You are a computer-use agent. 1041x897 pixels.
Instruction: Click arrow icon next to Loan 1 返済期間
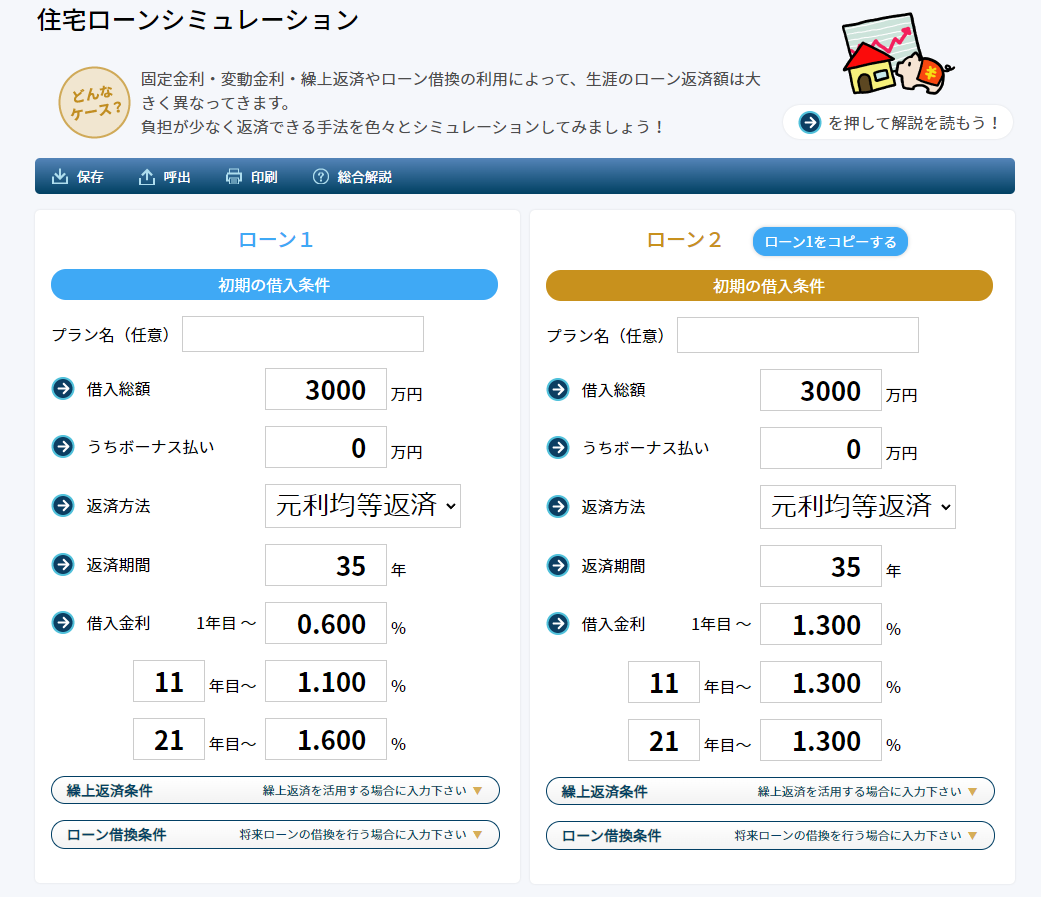pos(63,565)
